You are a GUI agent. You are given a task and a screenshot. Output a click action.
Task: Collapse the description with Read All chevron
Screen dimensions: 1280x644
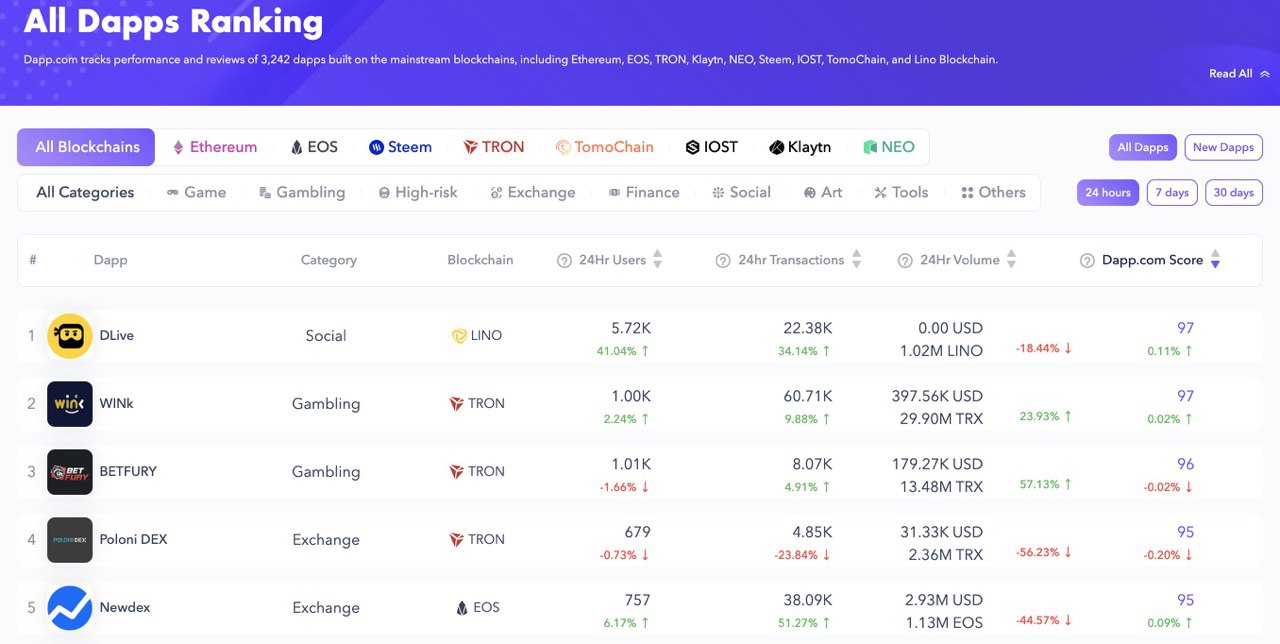tap(1265, 74)
